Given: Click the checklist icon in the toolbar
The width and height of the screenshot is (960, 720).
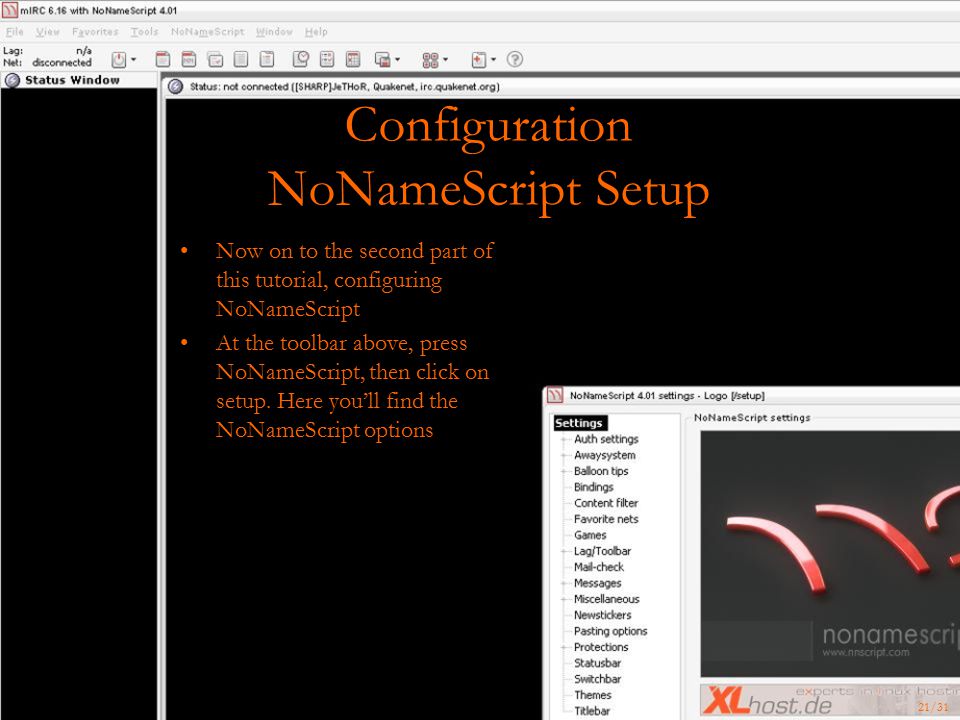Looking at the screenshot, I should tap(327, 59).
